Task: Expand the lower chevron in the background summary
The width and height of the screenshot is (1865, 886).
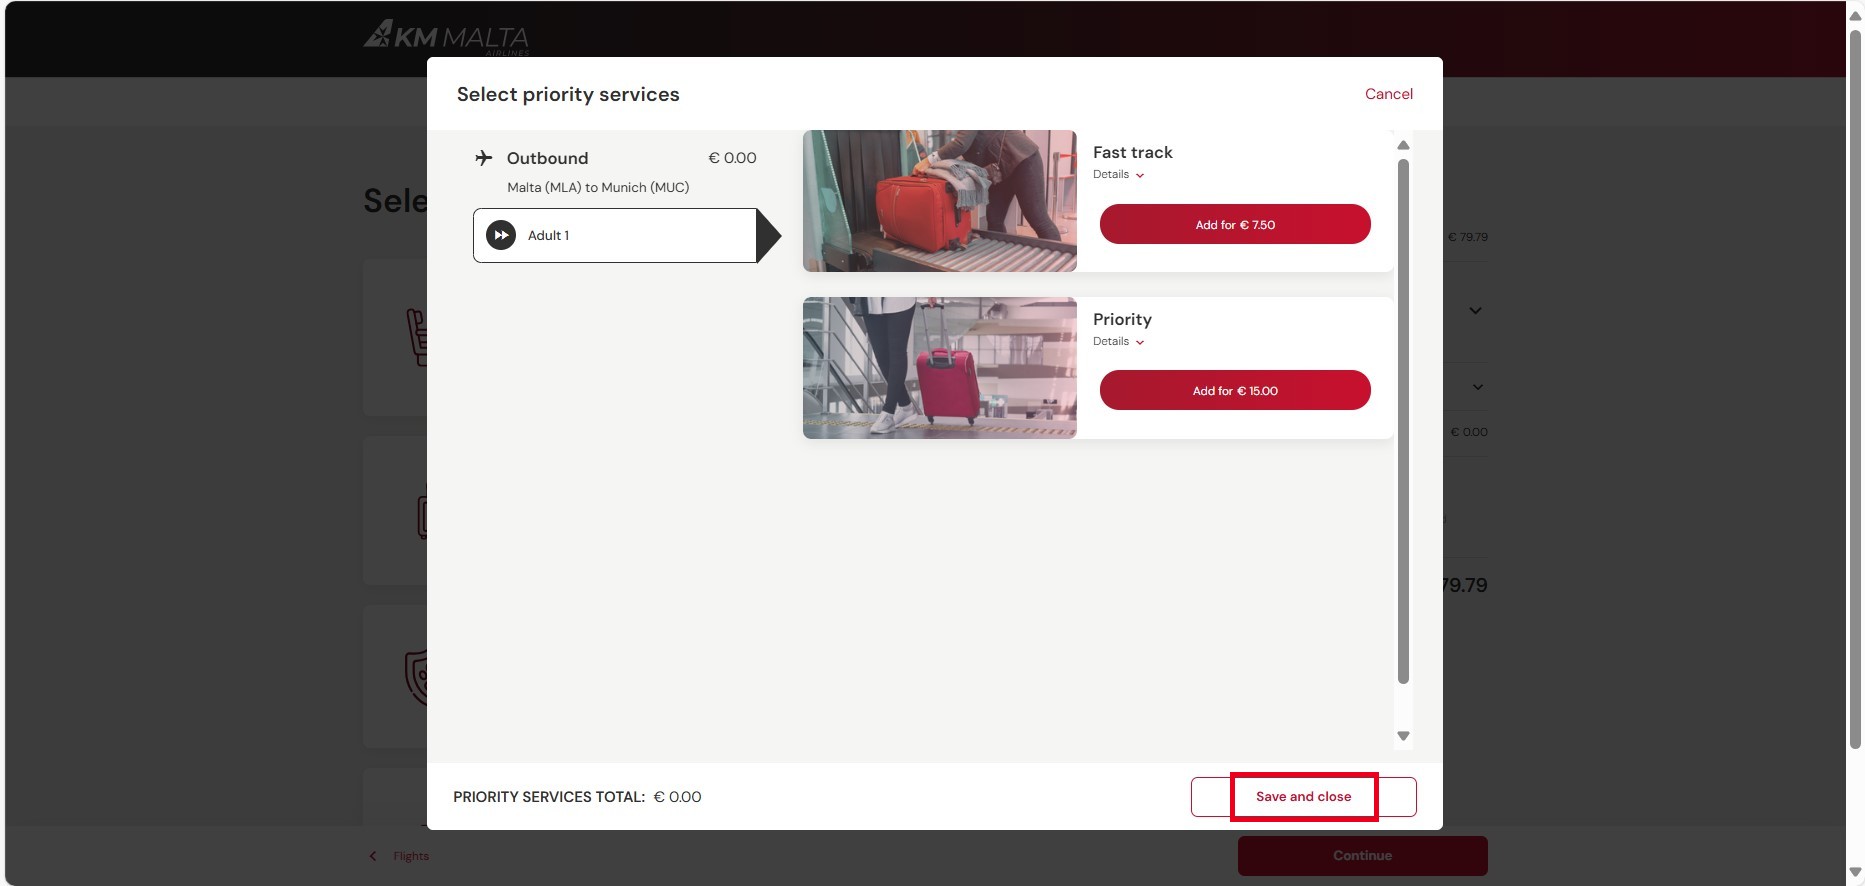Action: point(1477,387)
